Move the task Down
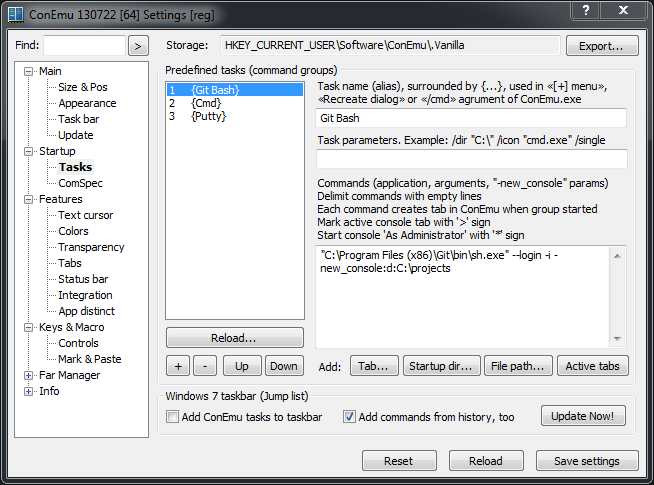The height and width of the screenshot is (485, 654). 284,366
